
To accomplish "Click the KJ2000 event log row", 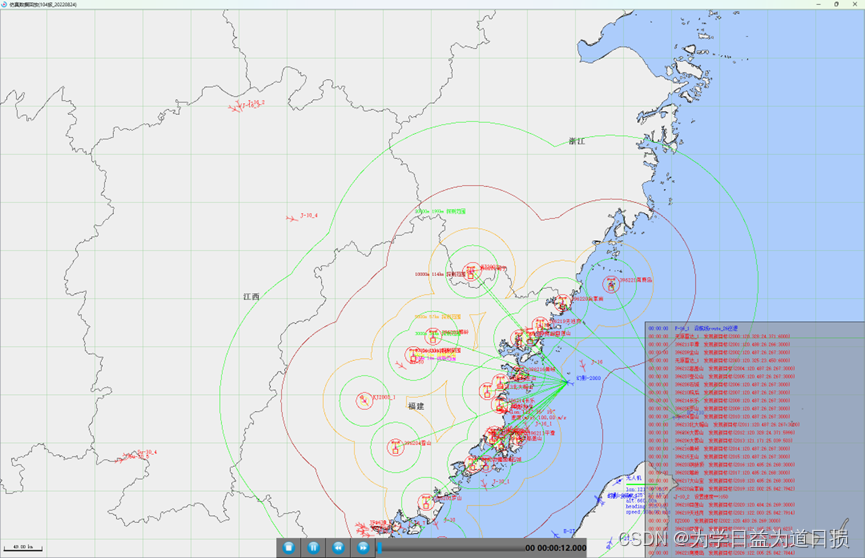I will [x=714, y=520].
